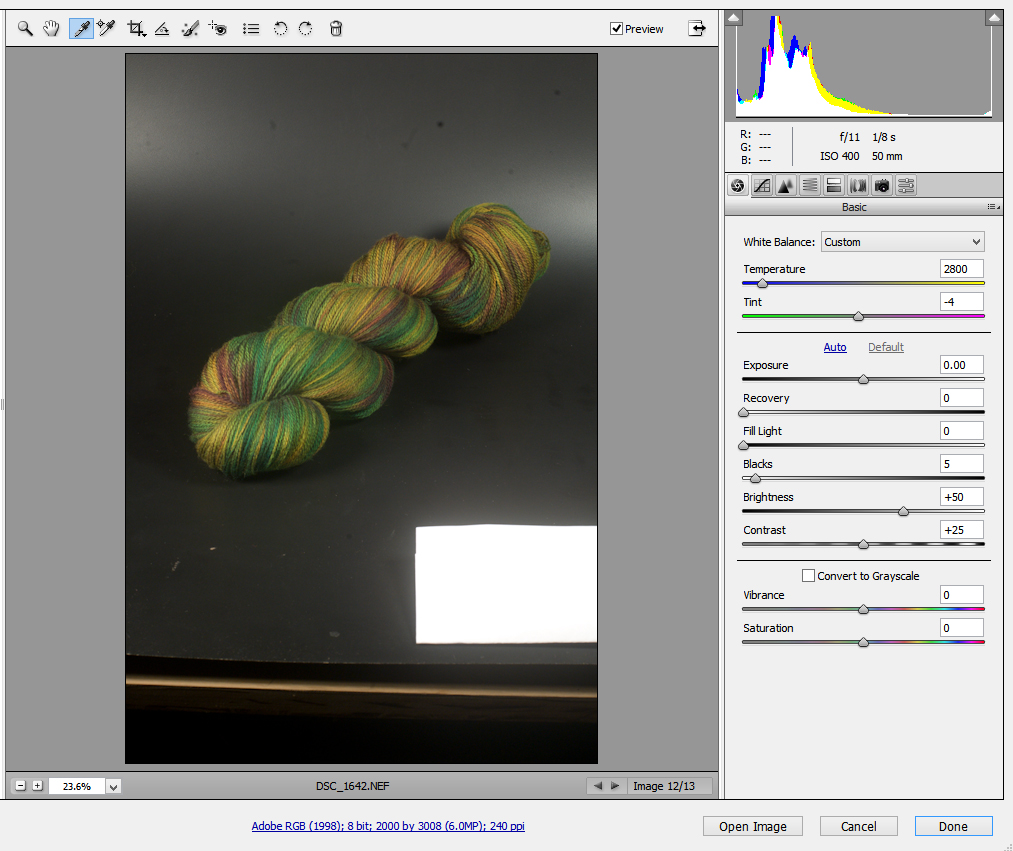The image size is (1013, 851).
Task: Rotate image 90° clockwise
Action: point(306,29)
